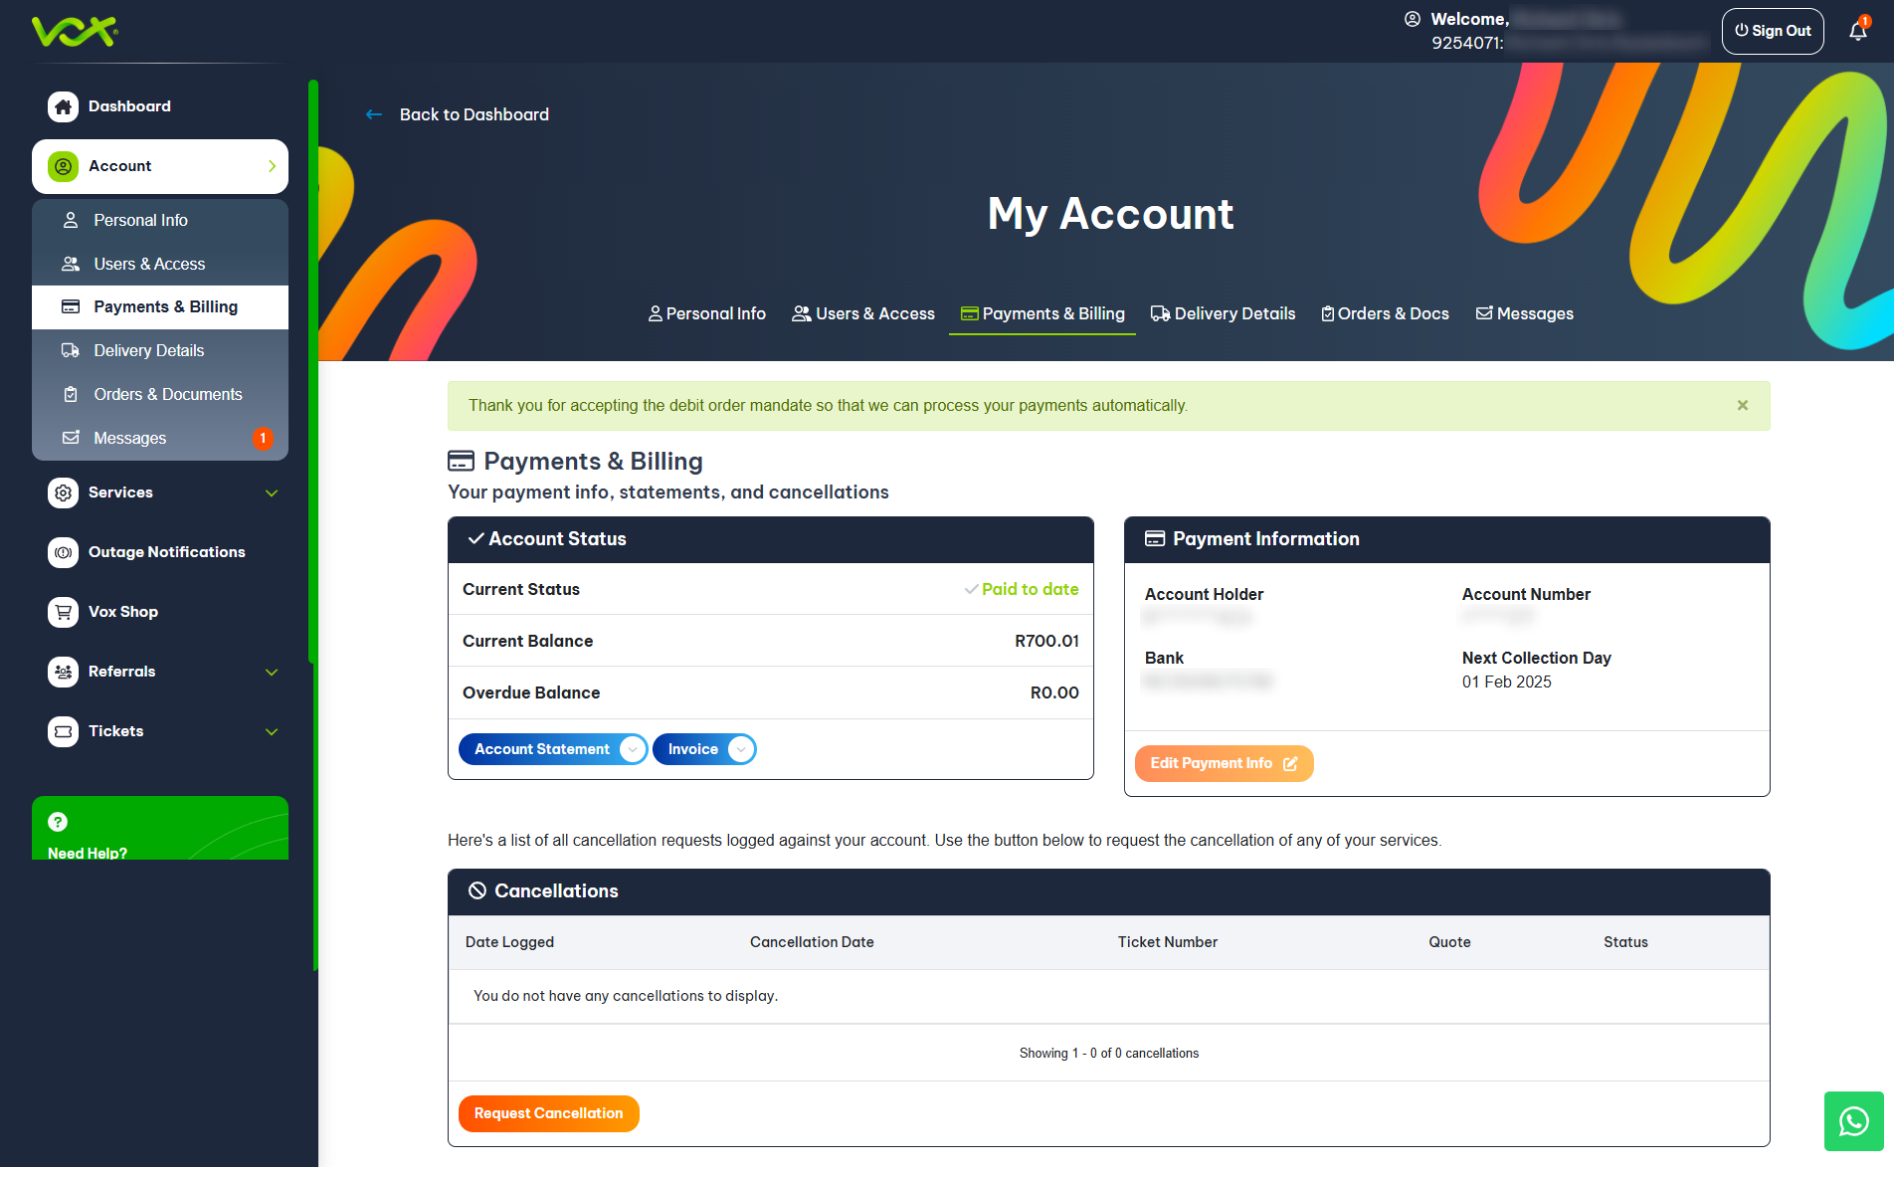
Task: Open the notifications bell icon
Action: pyautogui.click(x=1857, y=31)
